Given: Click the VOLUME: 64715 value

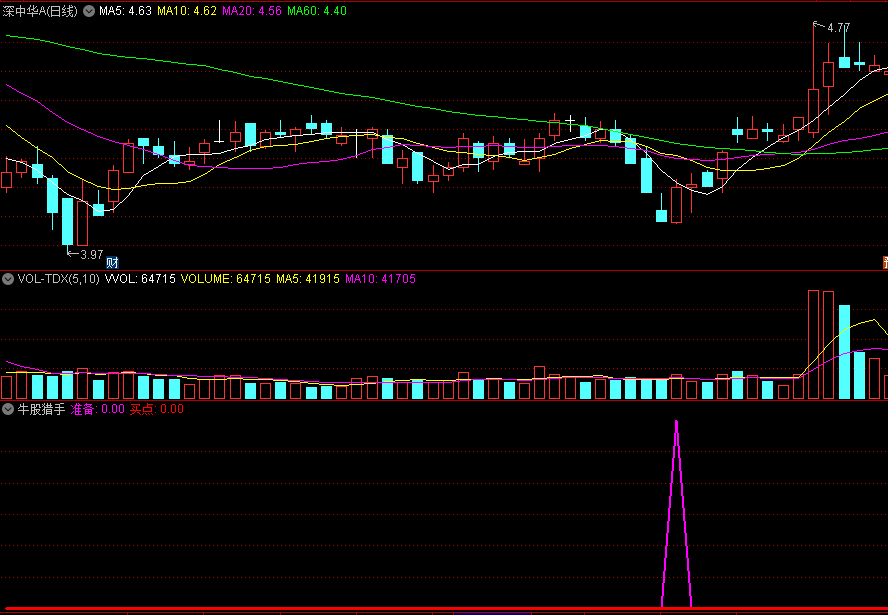Looking at the screenshot, I should (225, 279).
